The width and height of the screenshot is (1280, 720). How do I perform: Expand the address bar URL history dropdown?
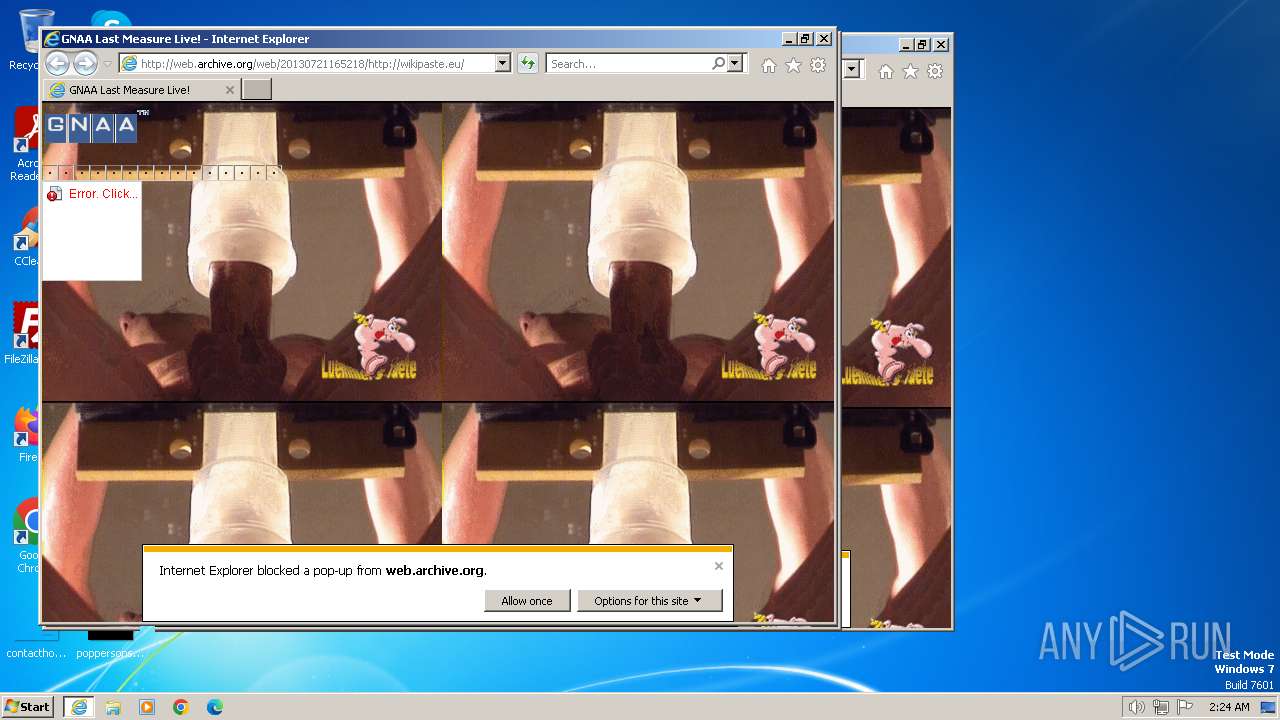coord(503,64)
